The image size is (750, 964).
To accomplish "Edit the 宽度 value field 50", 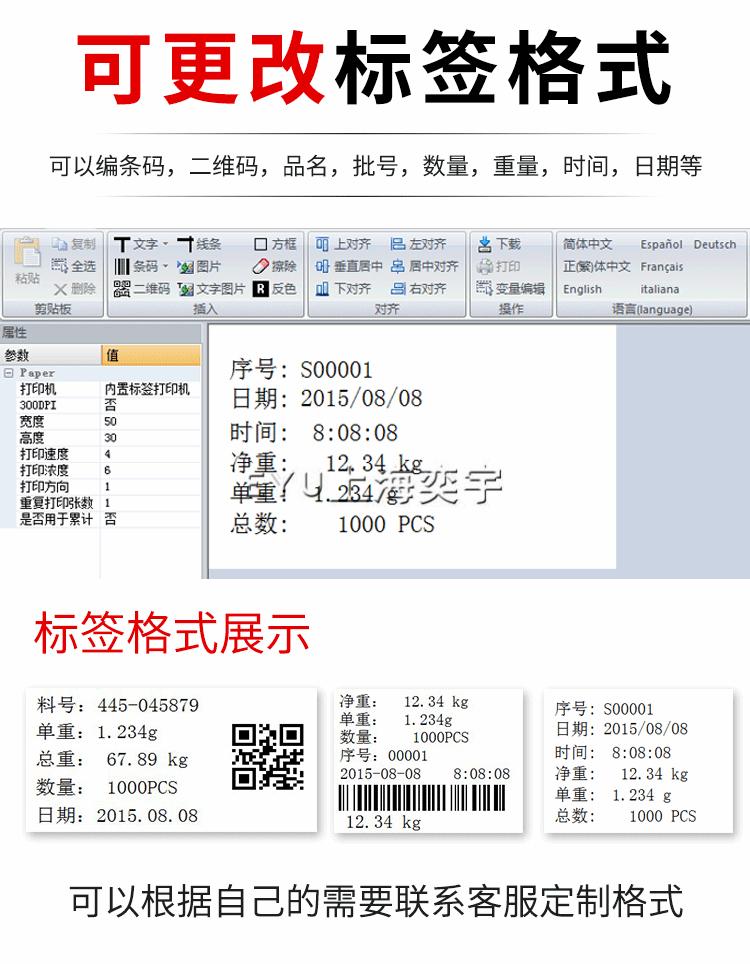I will [111, 422].
